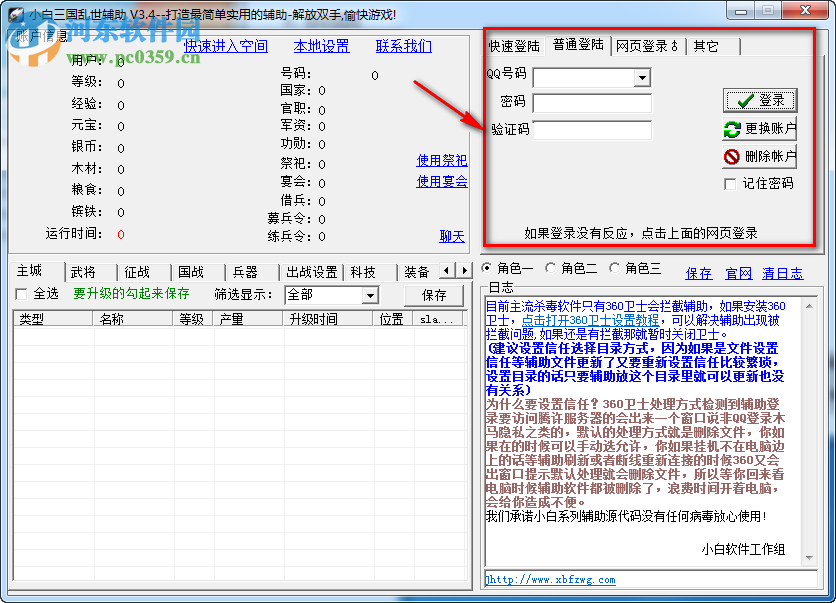The height and width of the screenshot is (603, 836).
Task: Open the 国战 tab
Action: tap(198, 272)
